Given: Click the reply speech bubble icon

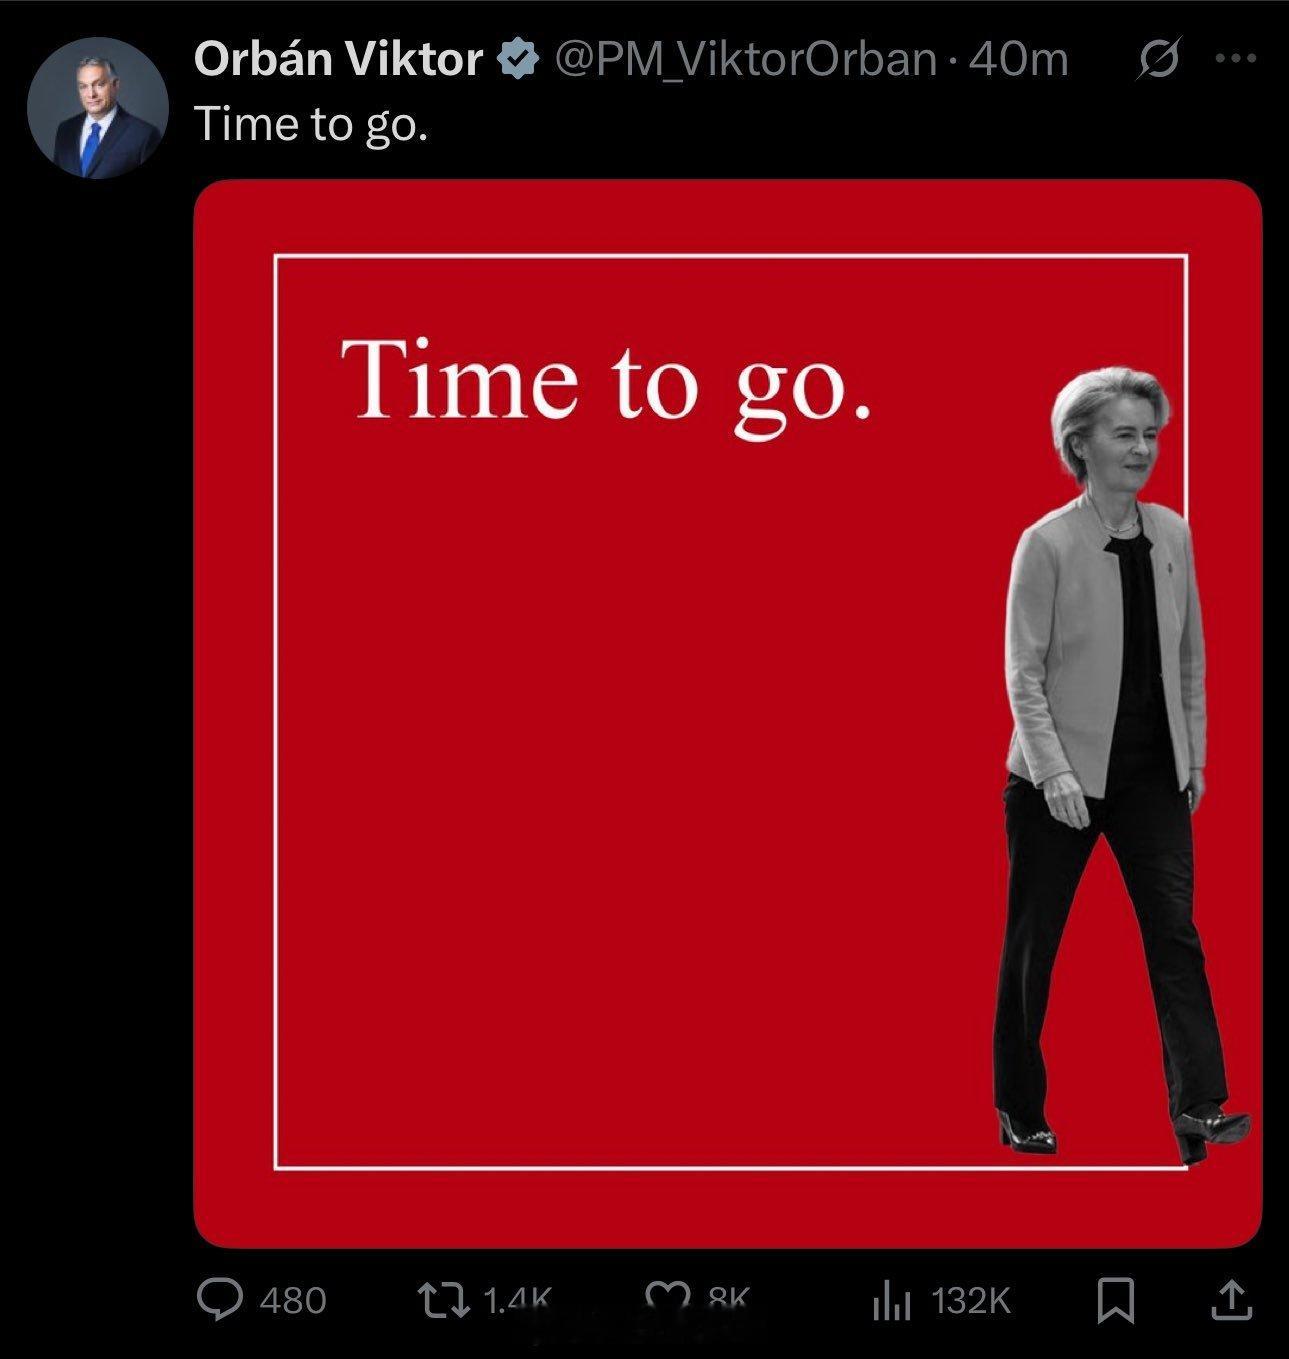Looking at the screenshot, I should [x=220, y=1299].
